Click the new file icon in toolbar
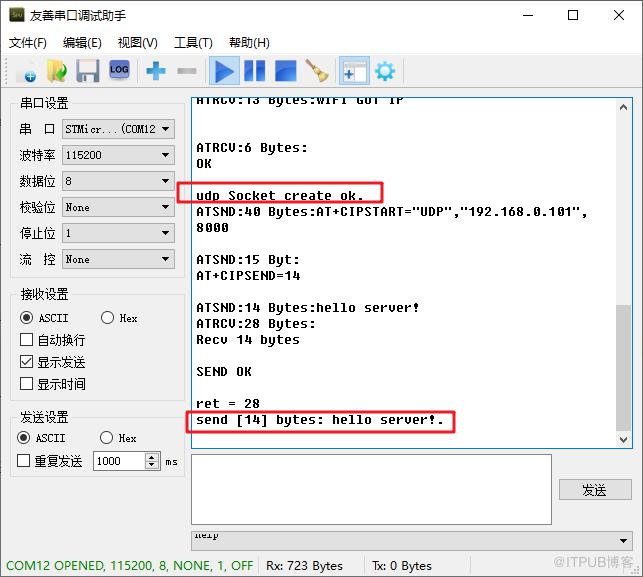The width and height of the screenshot is (643, 577). 26,71
